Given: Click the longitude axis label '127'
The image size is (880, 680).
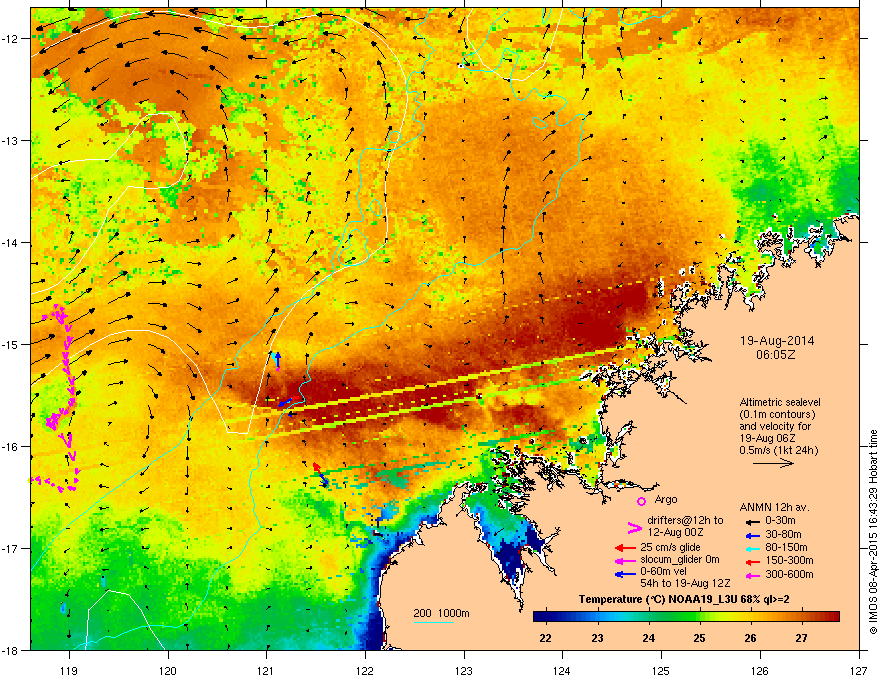Looking at the screenshot, I should tap(859, 670).
